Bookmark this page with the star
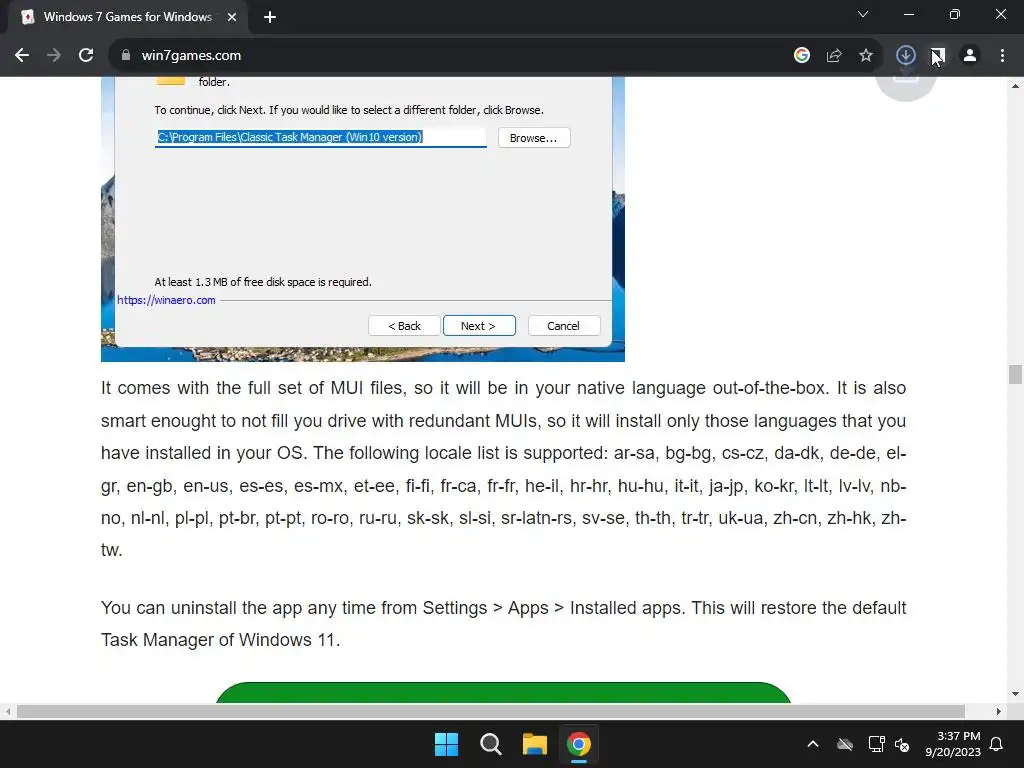 [866, 56]
